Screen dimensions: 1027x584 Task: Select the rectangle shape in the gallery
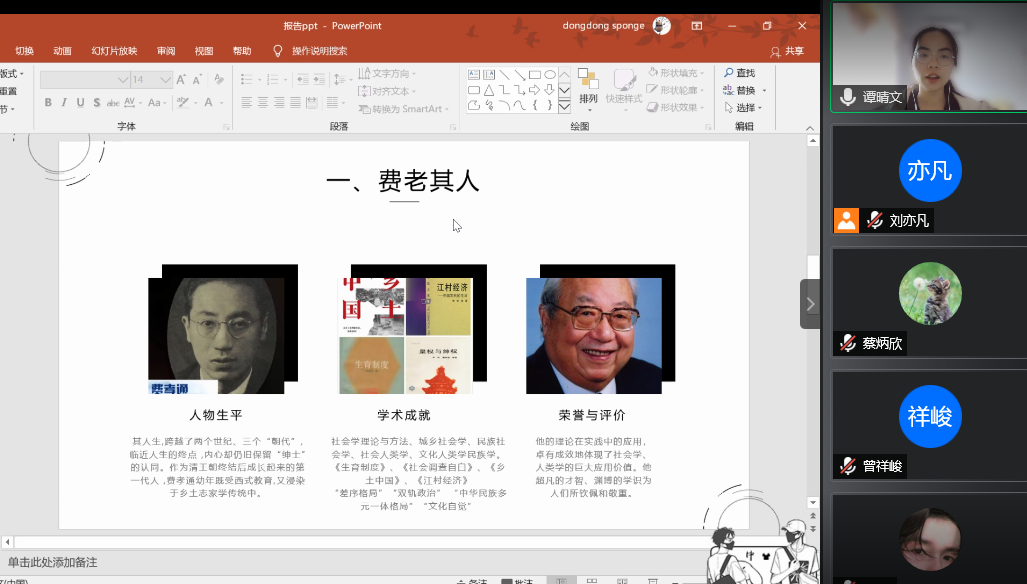[x=534, y=75]
